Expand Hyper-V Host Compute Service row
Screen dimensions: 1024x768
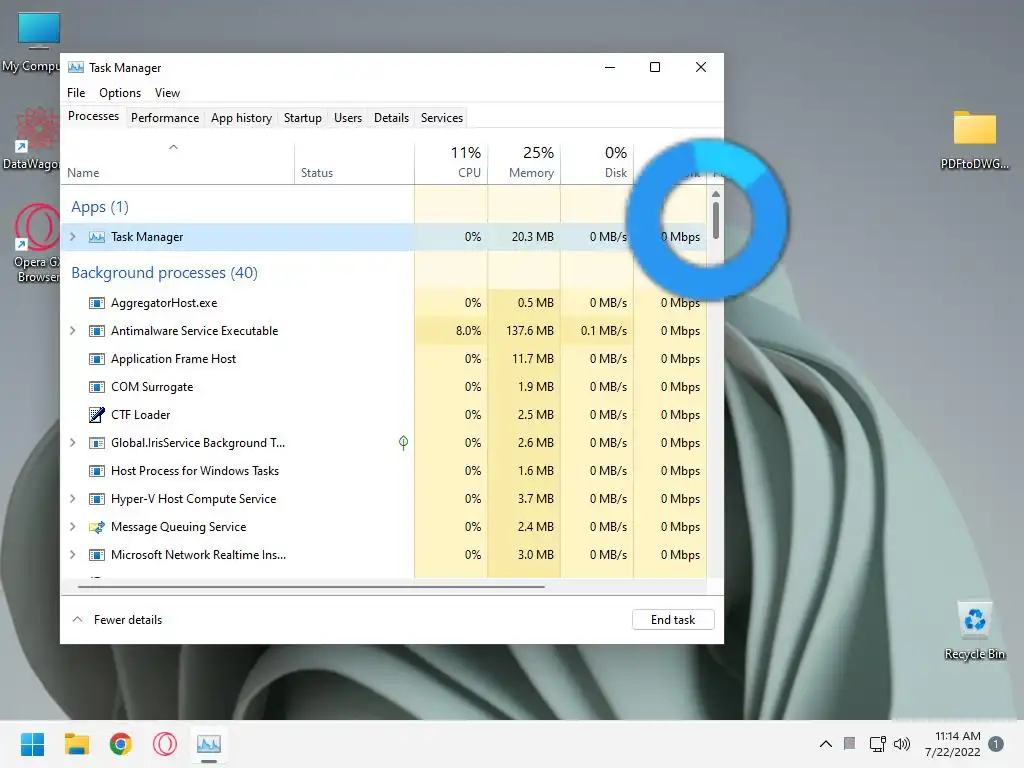pyautogui.click(x=72, y=499)
